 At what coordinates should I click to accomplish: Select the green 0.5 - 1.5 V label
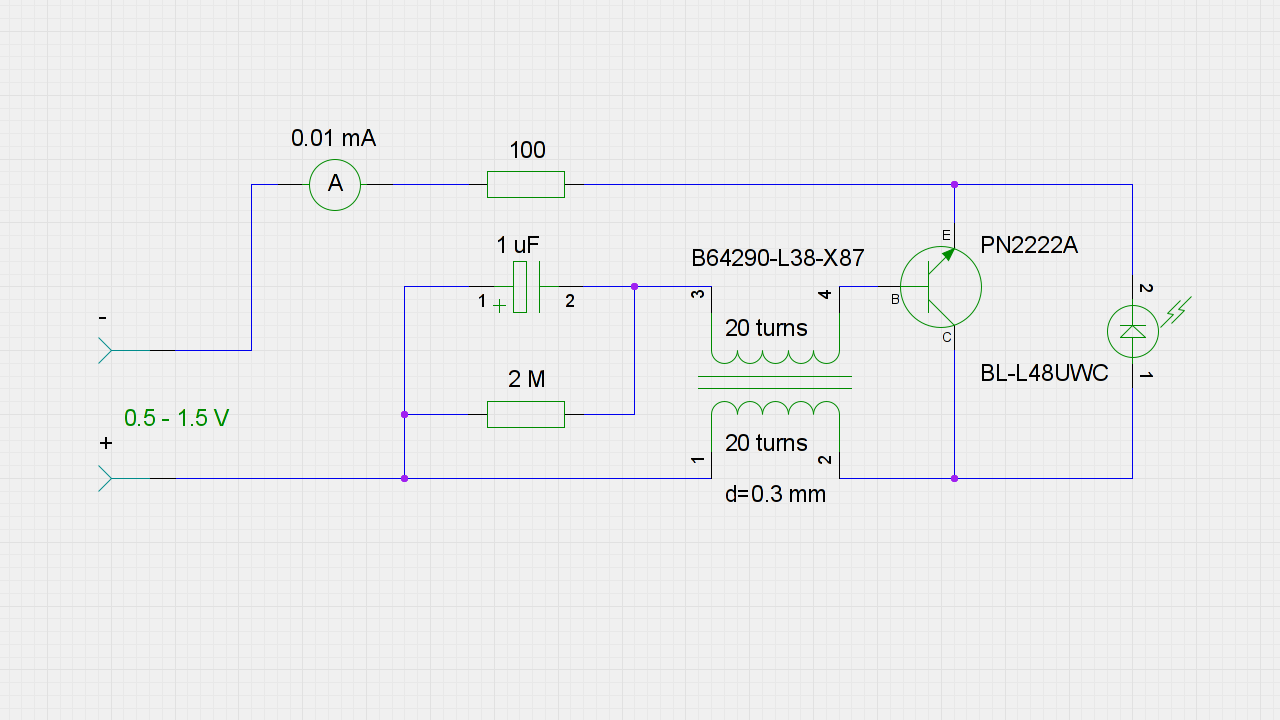[x=177, y=418]
